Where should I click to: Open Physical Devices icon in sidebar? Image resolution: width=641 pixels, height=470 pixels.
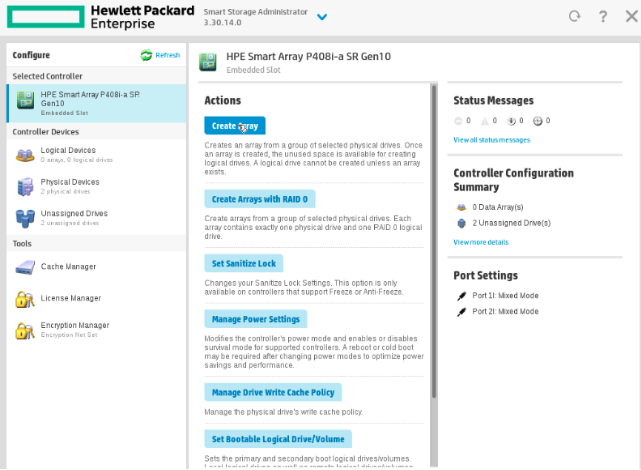coord(25,186)
